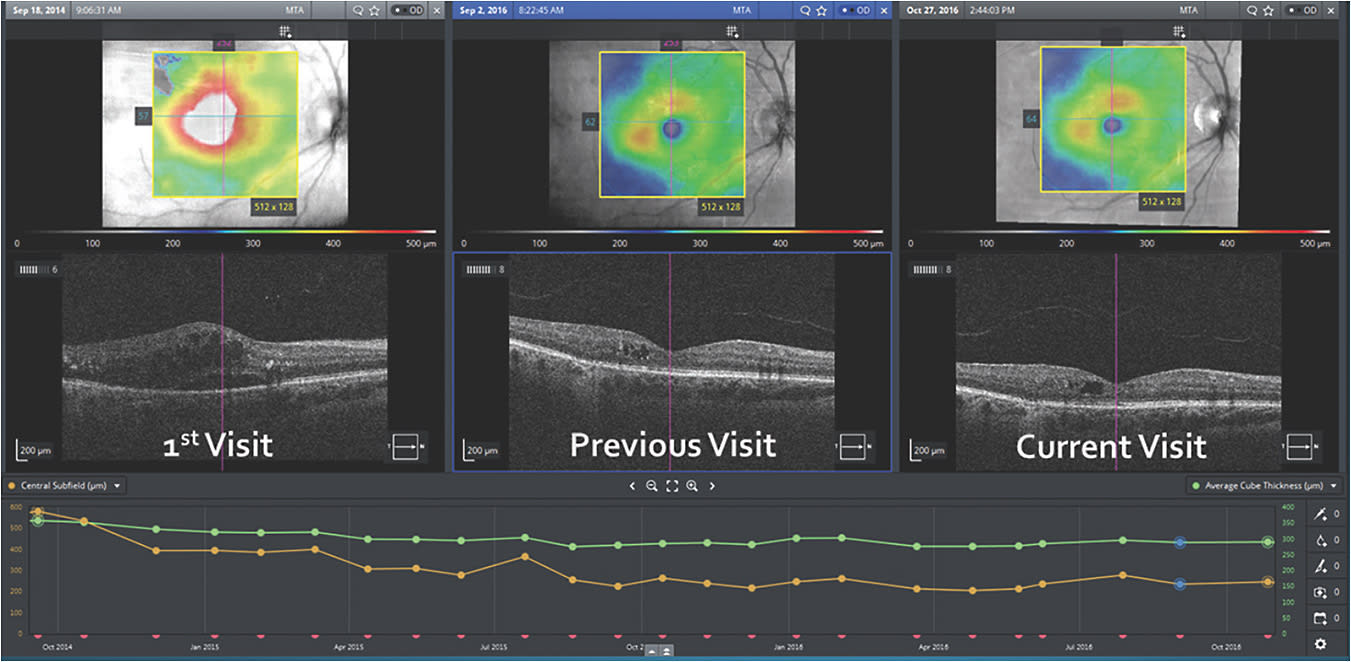Click the right chevron navigation button
Viewport: 1351px width, 662px height.
712,486
